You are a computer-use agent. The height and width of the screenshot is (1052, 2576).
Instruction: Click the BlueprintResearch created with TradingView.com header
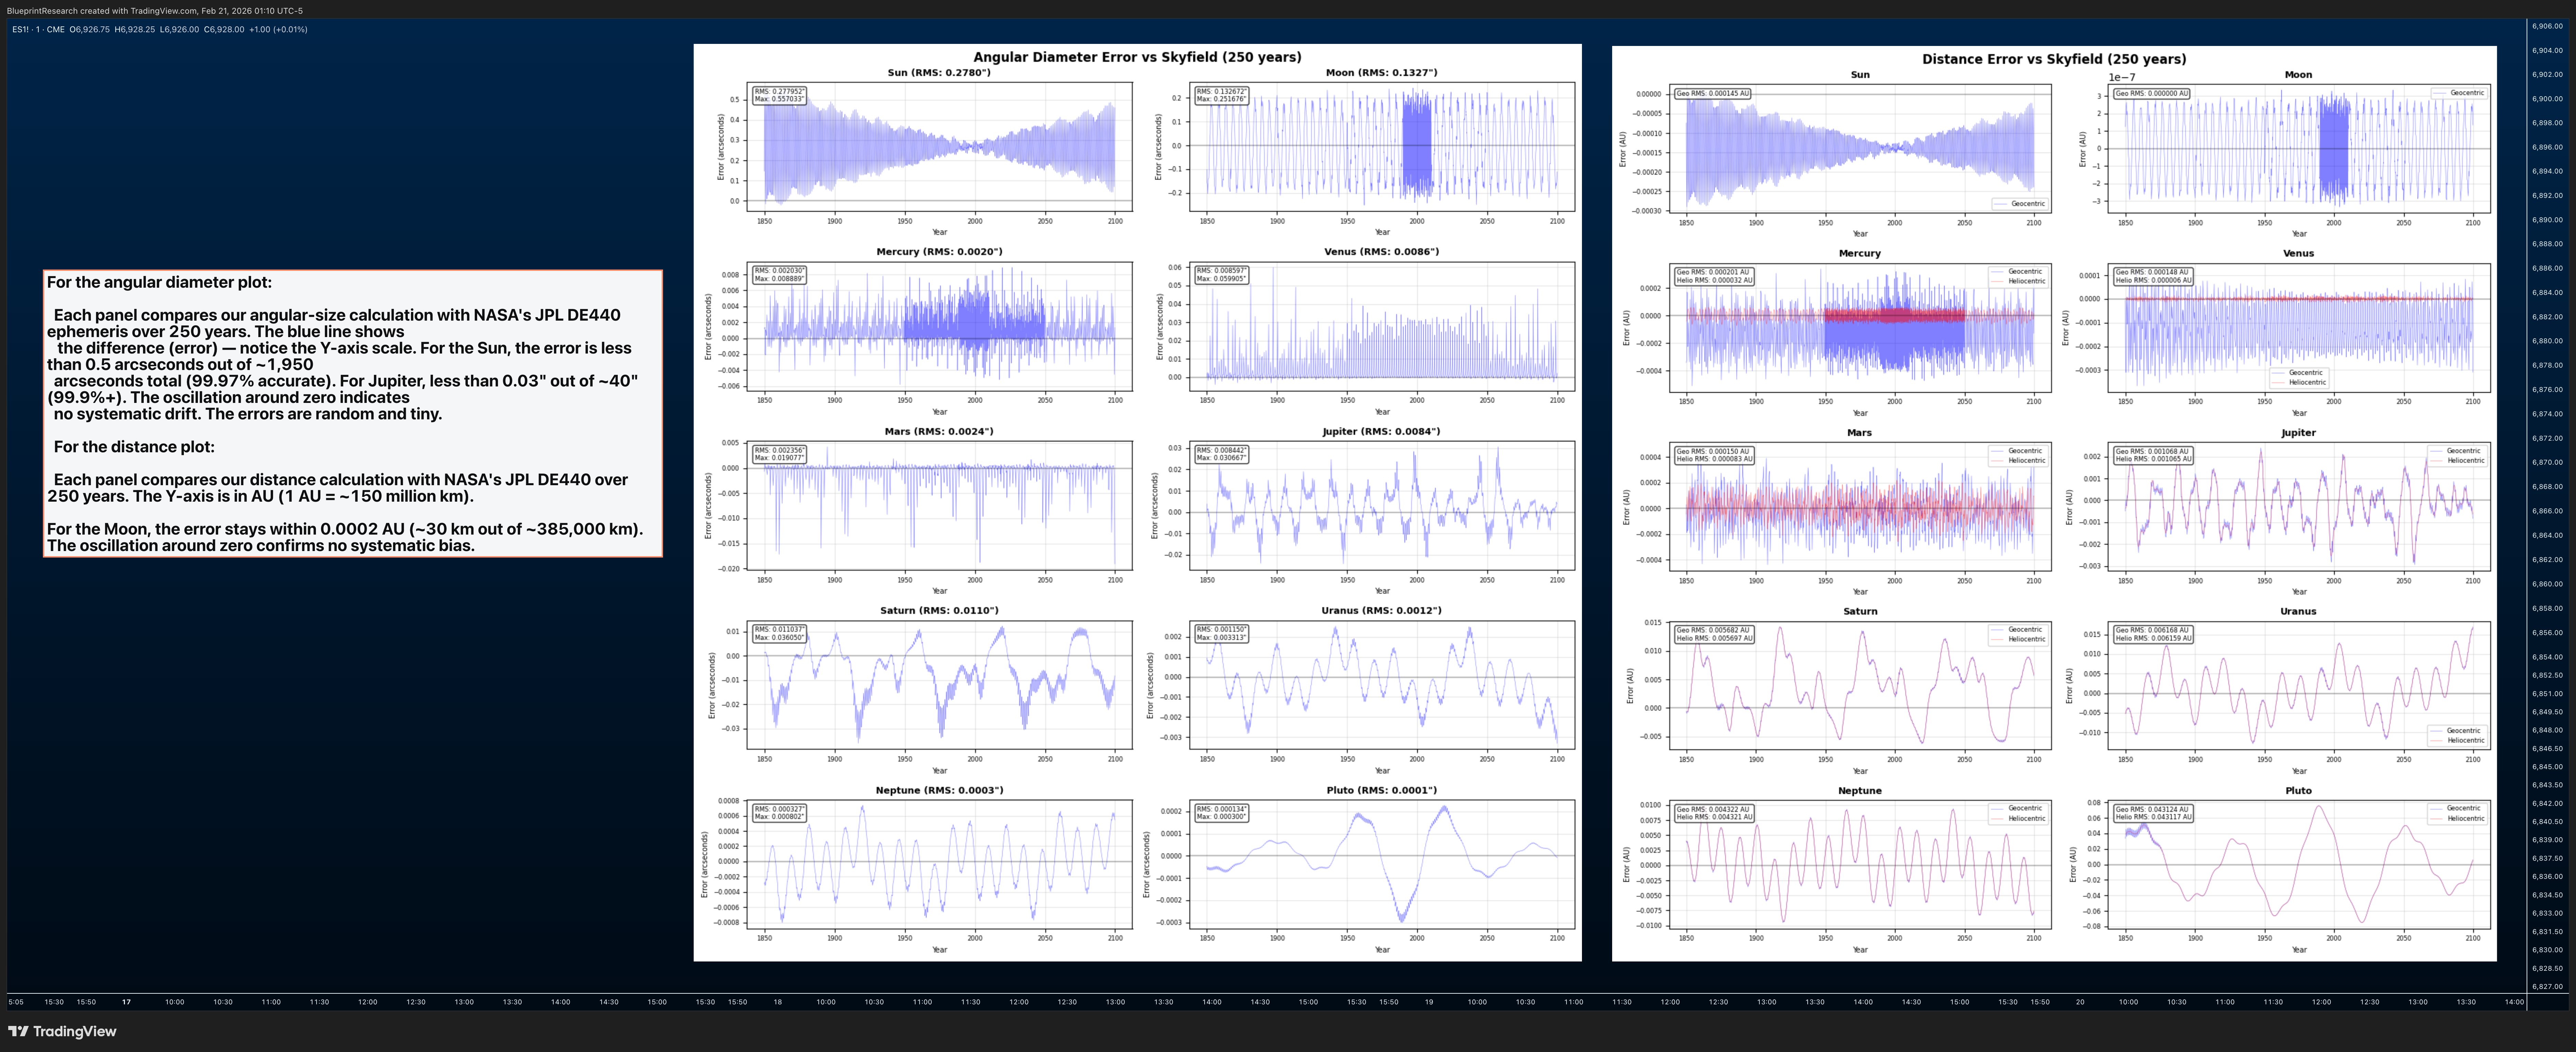(x=155, y=11)
